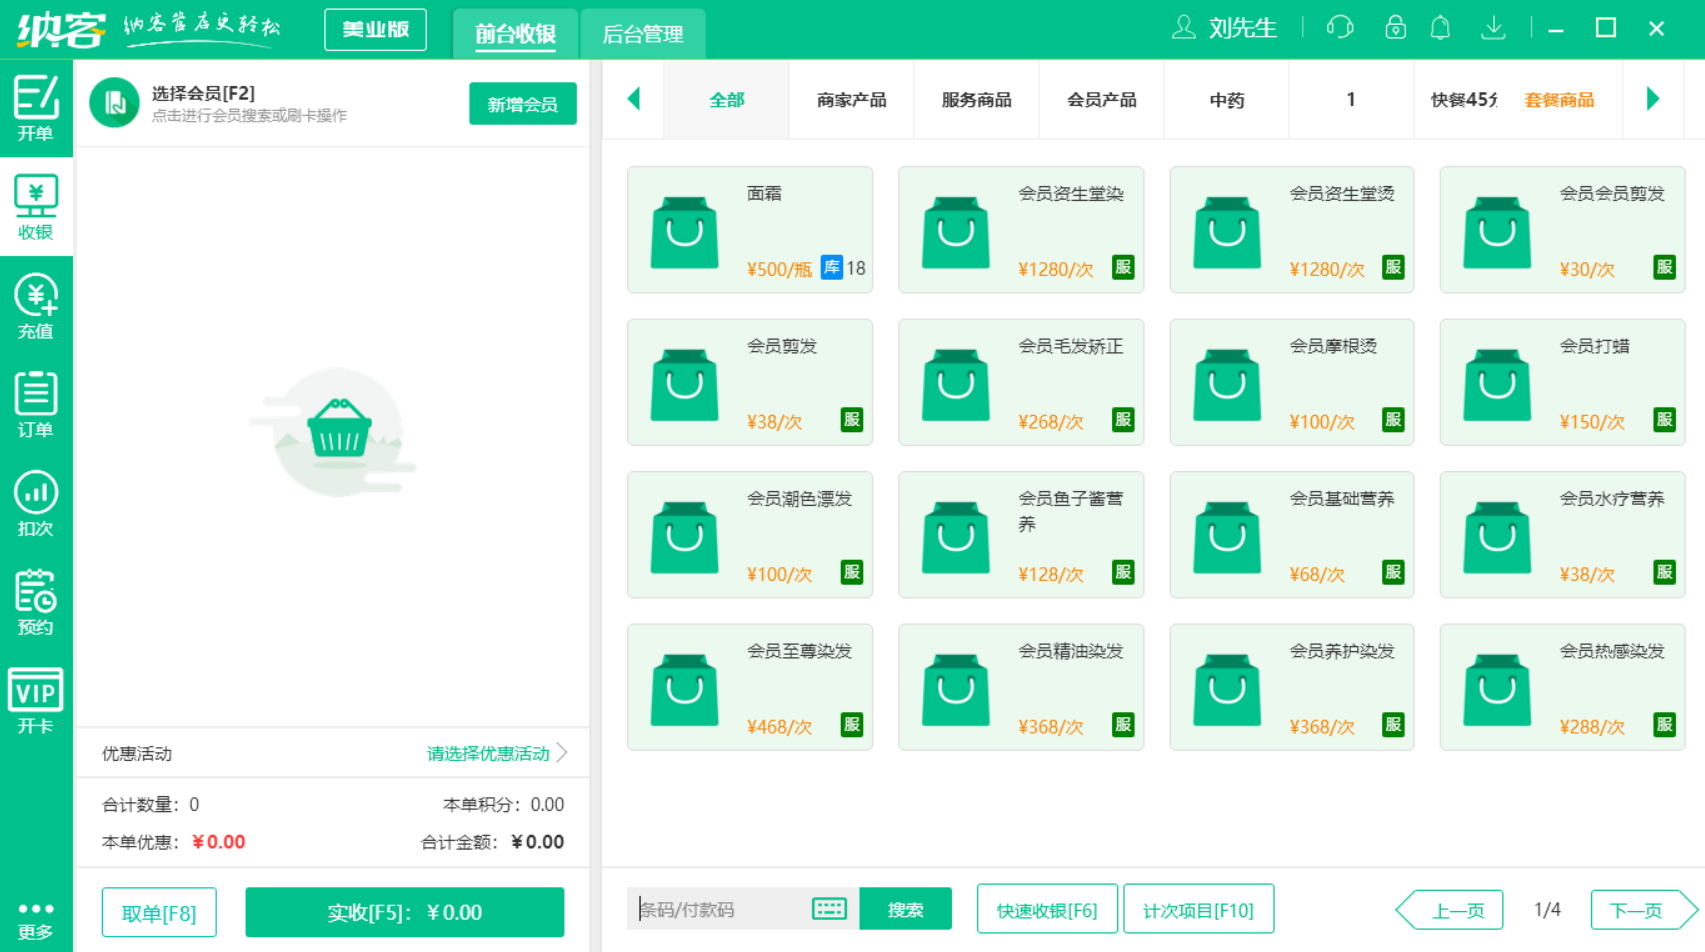Screen dimensions: 1705x952
Task: Click the customer service headset icon
Action: click(1340, 28)
